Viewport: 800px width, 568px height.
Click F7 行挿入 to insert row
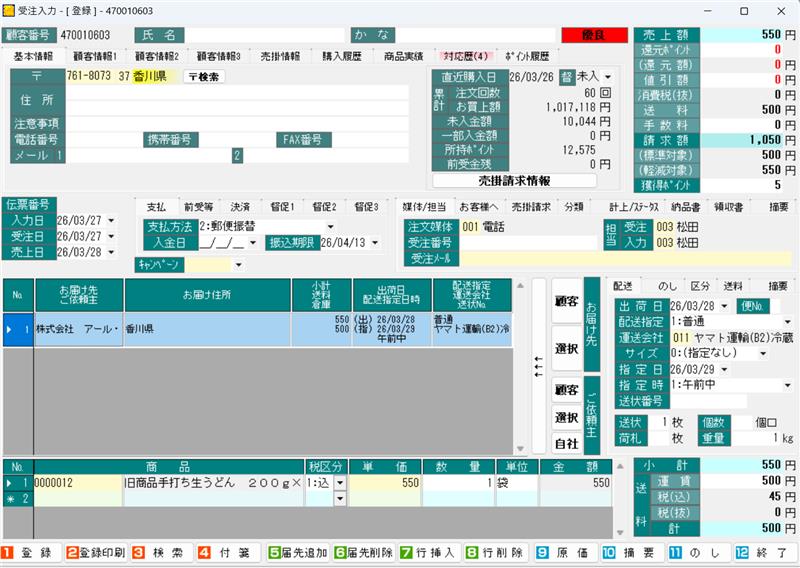point(429,553)
